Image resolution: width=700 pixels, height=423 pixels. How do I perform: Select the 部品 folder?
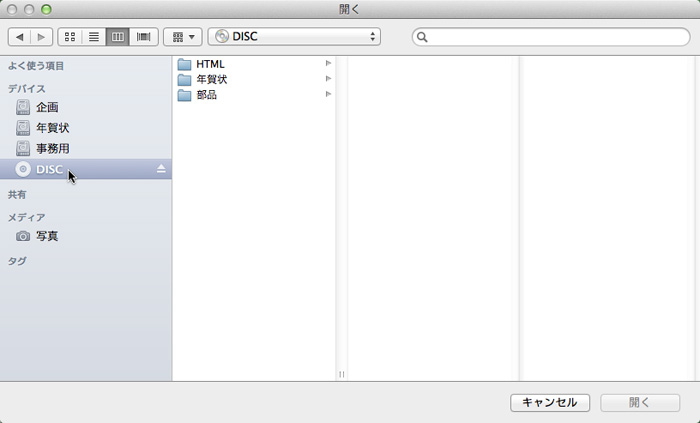tap(206, 95)
